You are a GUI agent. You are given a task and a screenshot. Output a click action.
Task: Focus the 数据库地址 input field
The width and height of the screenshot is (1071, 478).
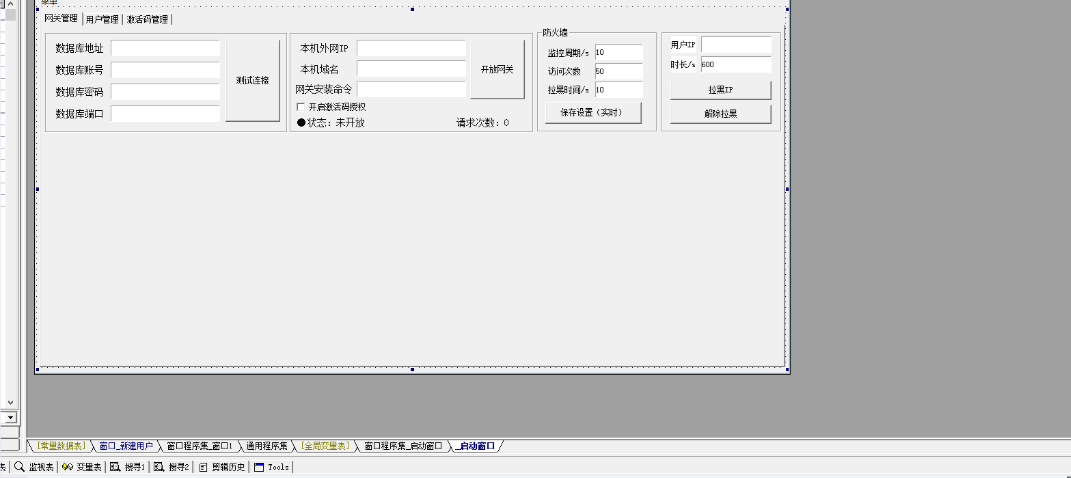(165, 48)
